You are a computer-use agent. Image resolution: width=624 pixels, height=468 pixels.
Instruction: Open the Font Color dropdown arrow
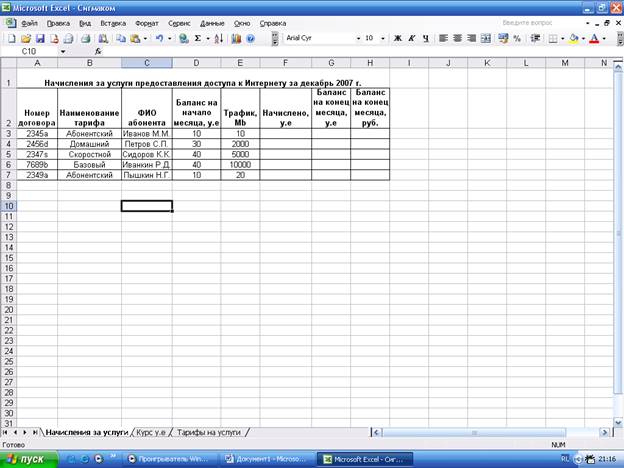(604, 39)
